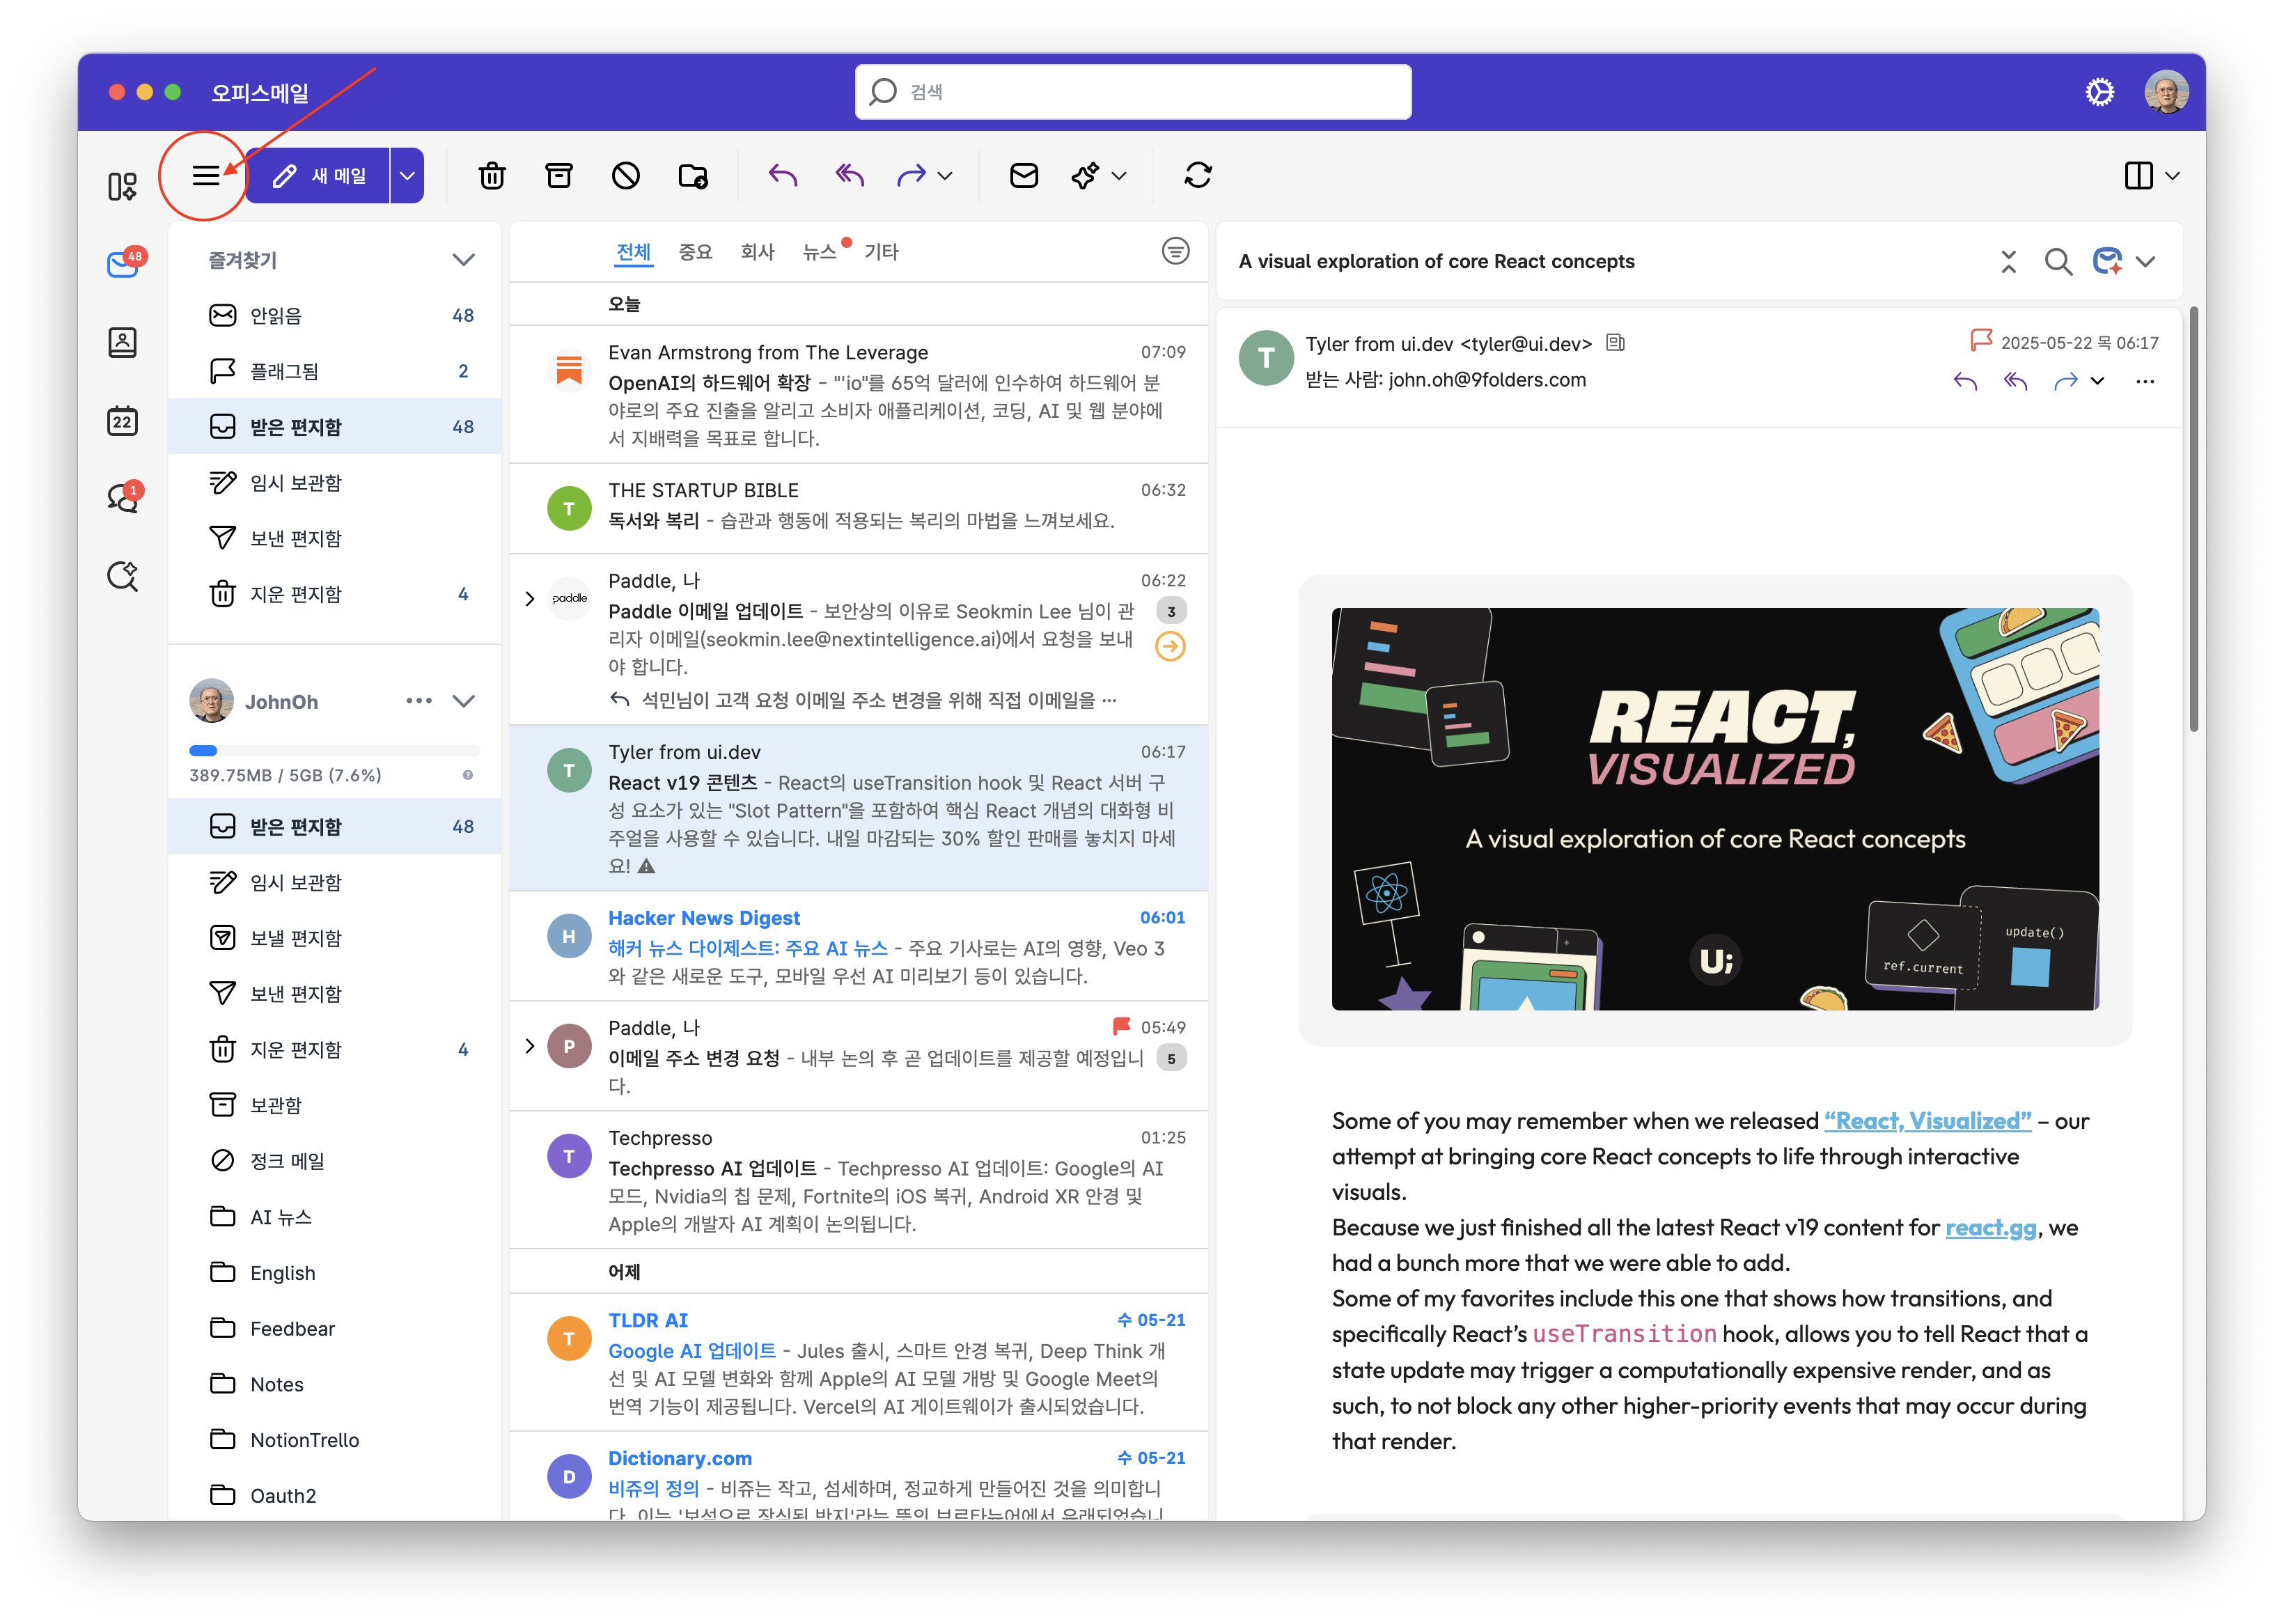Expand the Paddle 이메일 업데이트 thread
This screenshot has height=1624, width=2284.
click(x=530, y=599)
